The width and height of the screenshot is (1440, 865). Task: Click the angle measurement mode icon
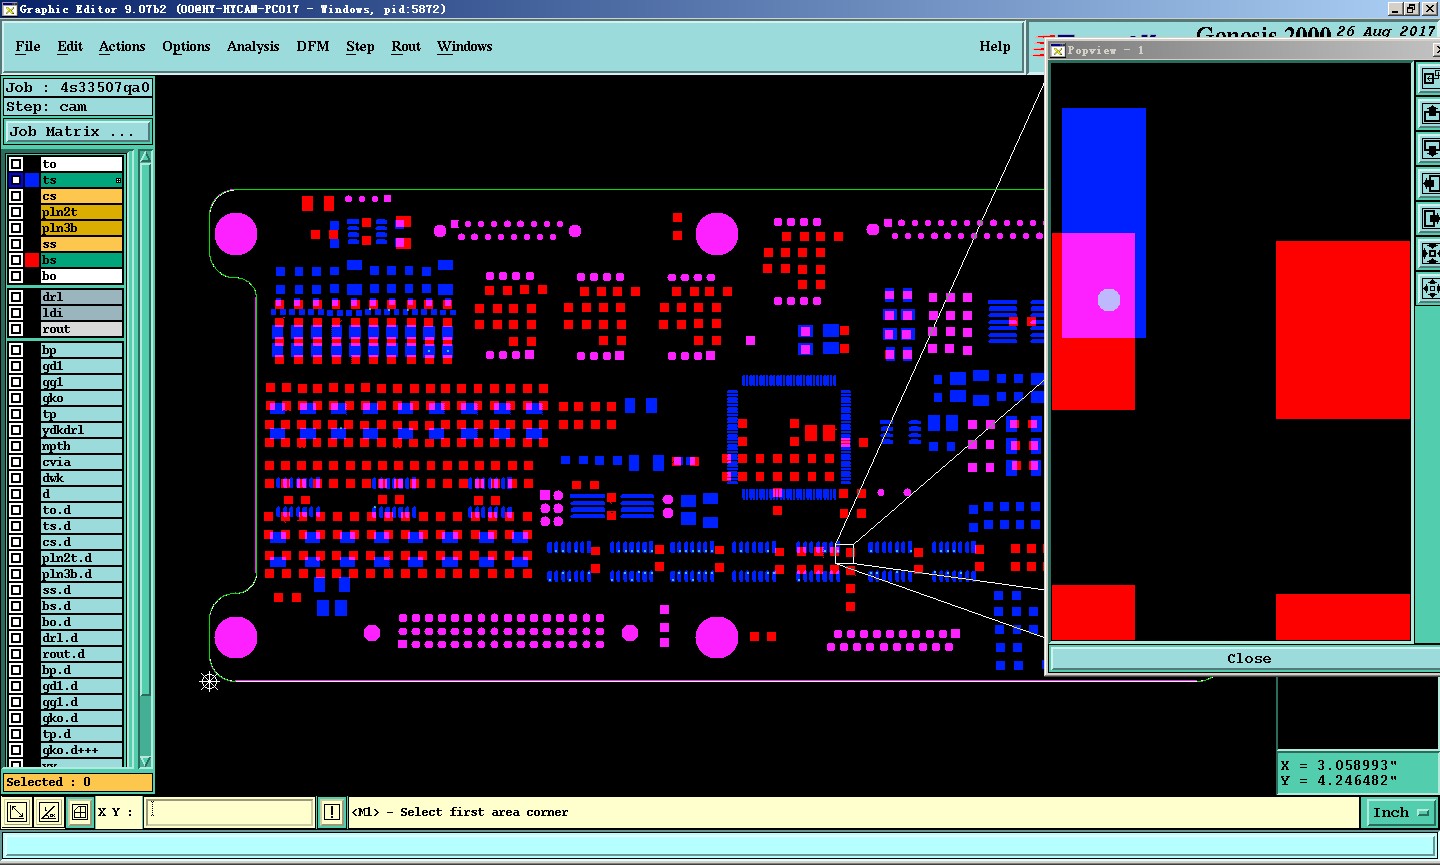pos(48,812)
